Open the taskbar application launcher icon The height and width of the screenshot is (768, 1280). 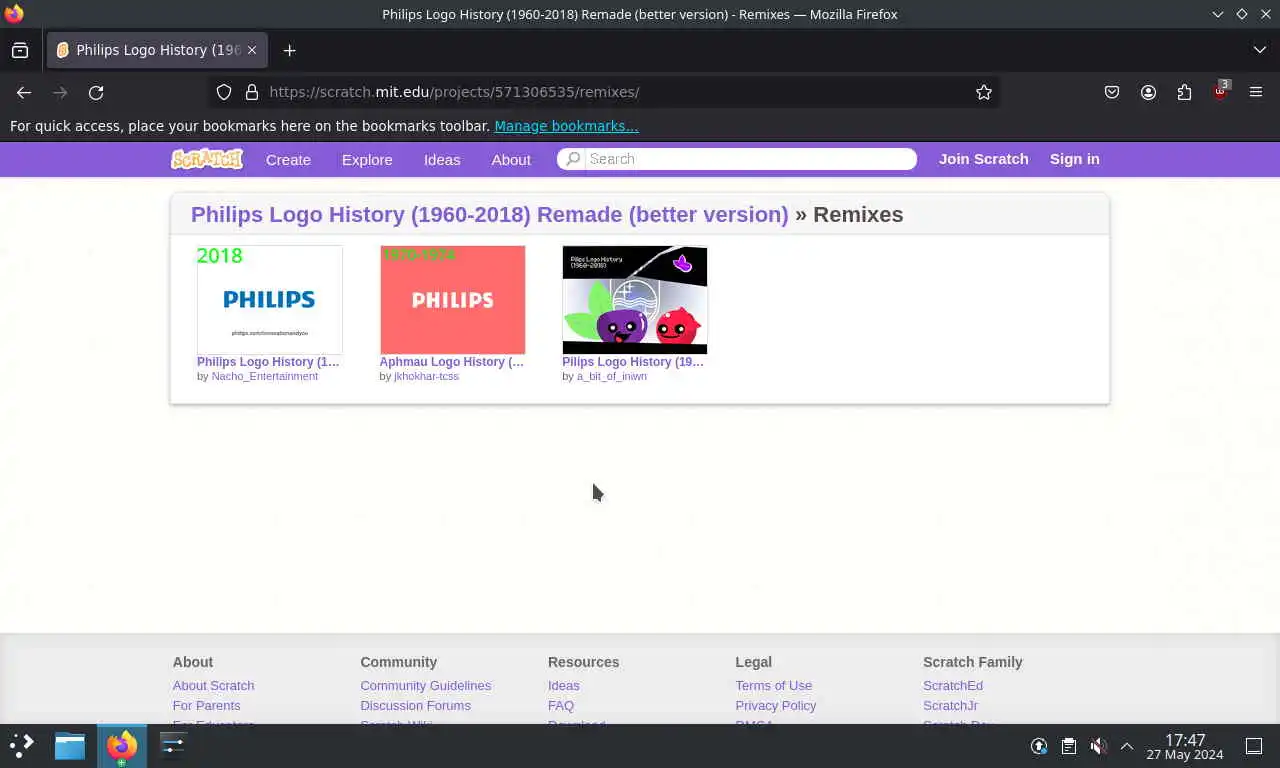pyautogui.click(x=21, y=745)
